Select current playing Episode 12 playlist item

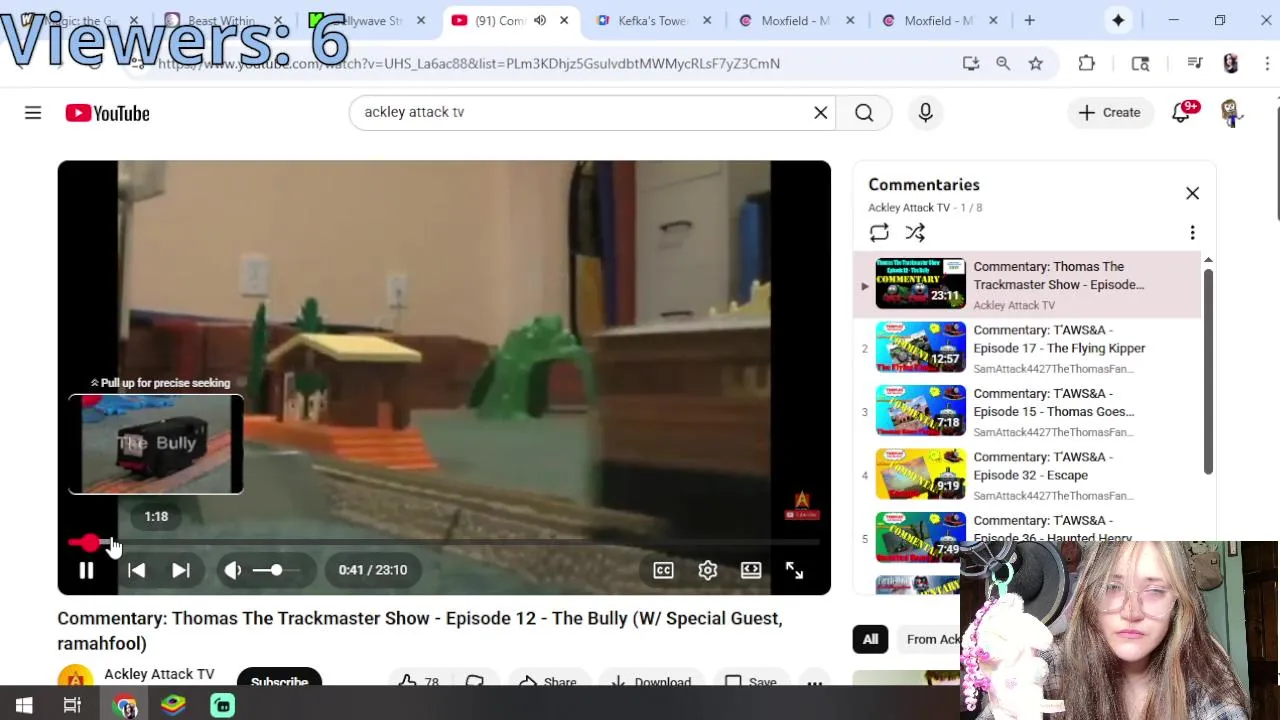[1028, 284]
